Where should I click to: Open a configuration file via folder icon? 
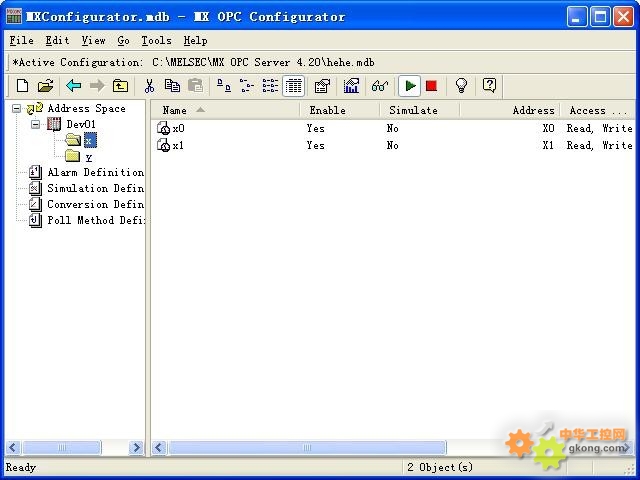pyautogui.click(x=46, y=86)
